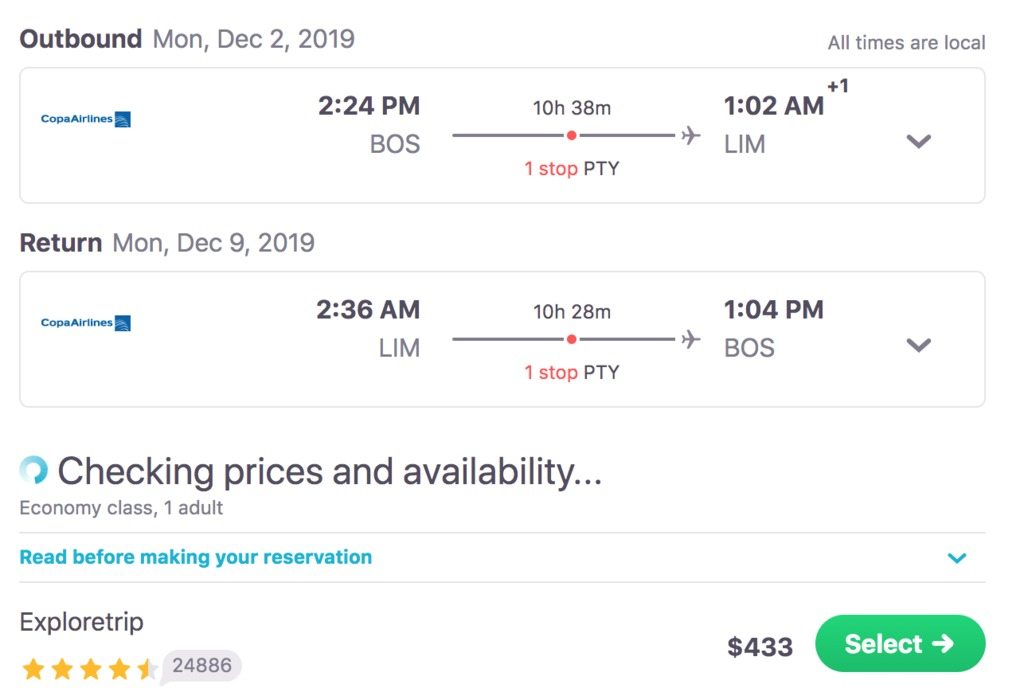This screenshot has height=688, width=1024.
Task: Click the 24886 reviews count bubble
Action: pos(202,666)
